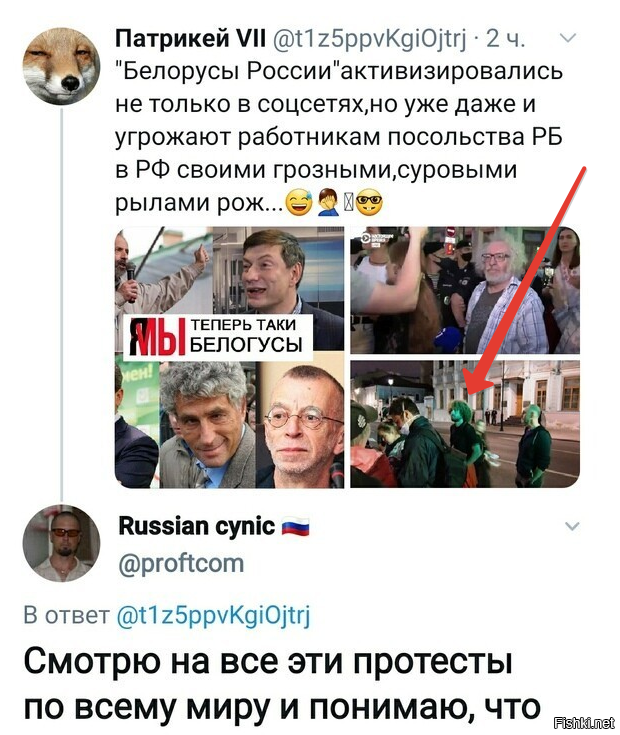Open the bottom-right night street photo

[465, 424]
